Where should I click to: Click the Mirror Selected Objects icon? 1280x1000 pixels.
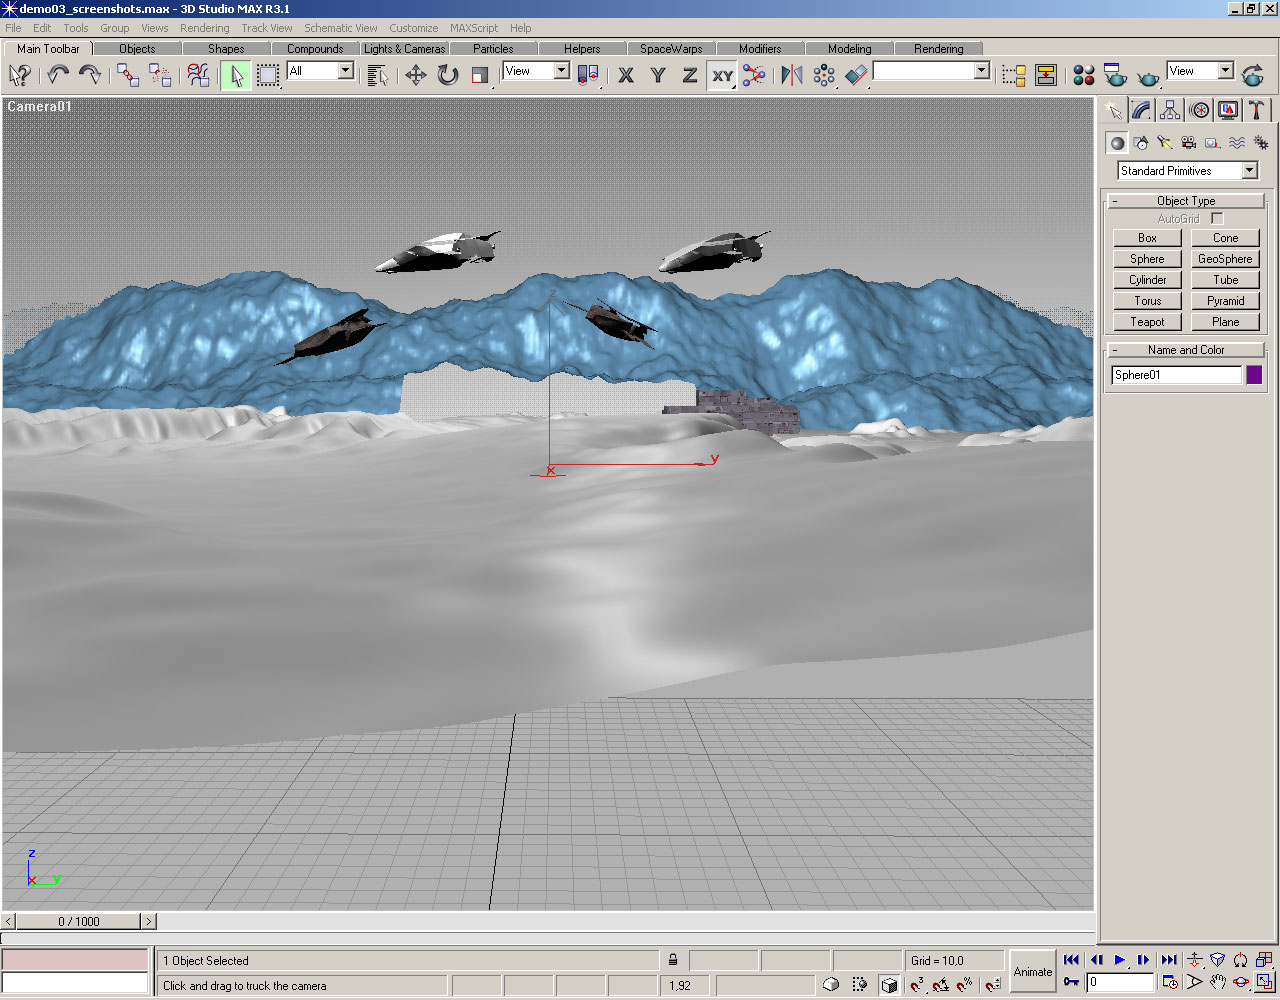(x=791, y=75)
